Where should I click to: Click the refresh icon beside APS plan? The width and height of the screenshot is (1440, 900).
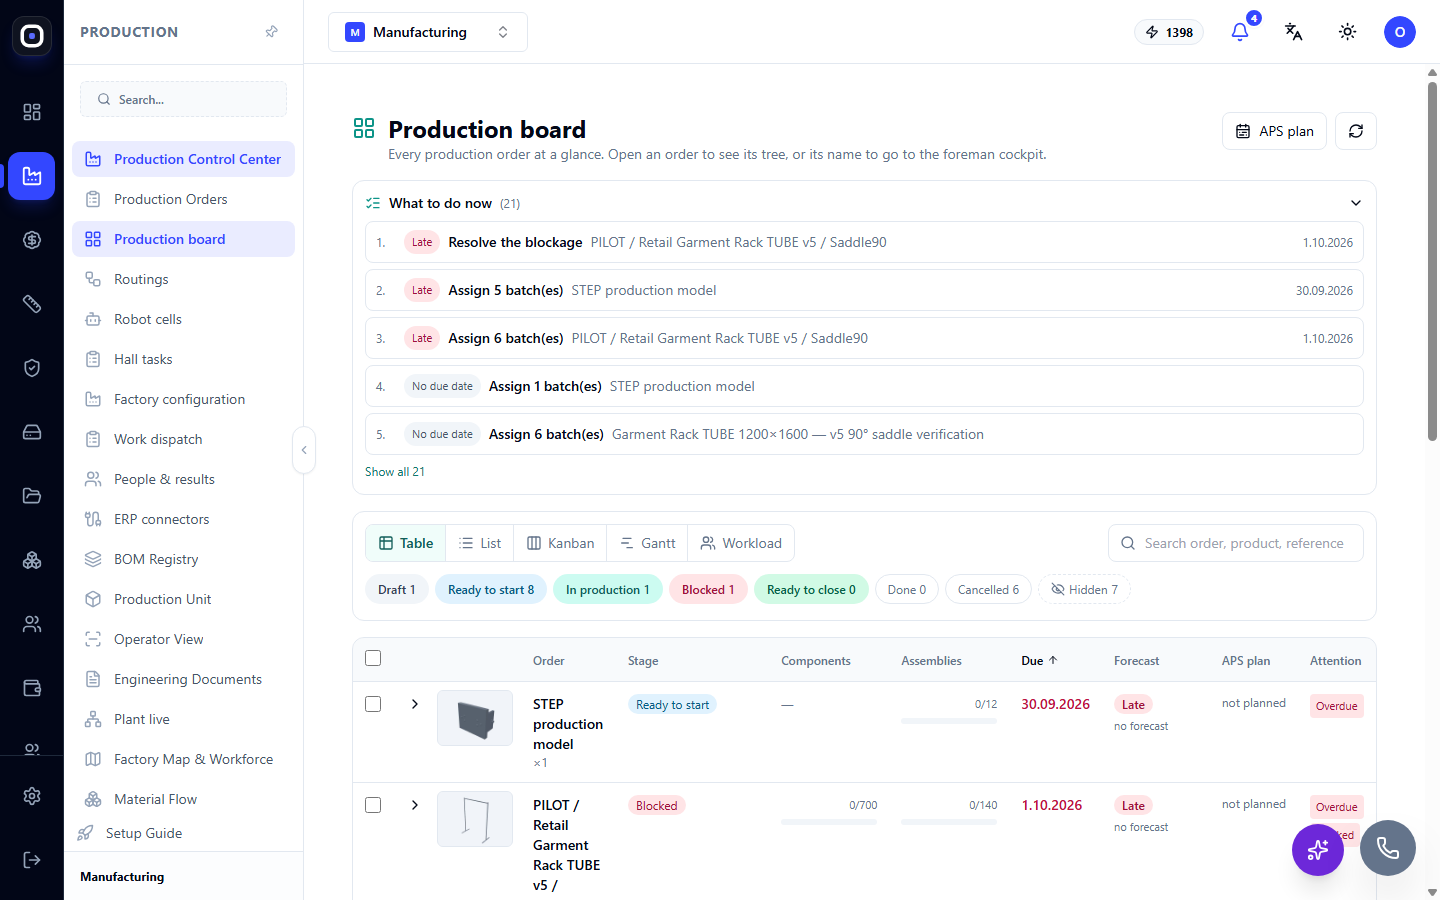tap(1356, 131)
